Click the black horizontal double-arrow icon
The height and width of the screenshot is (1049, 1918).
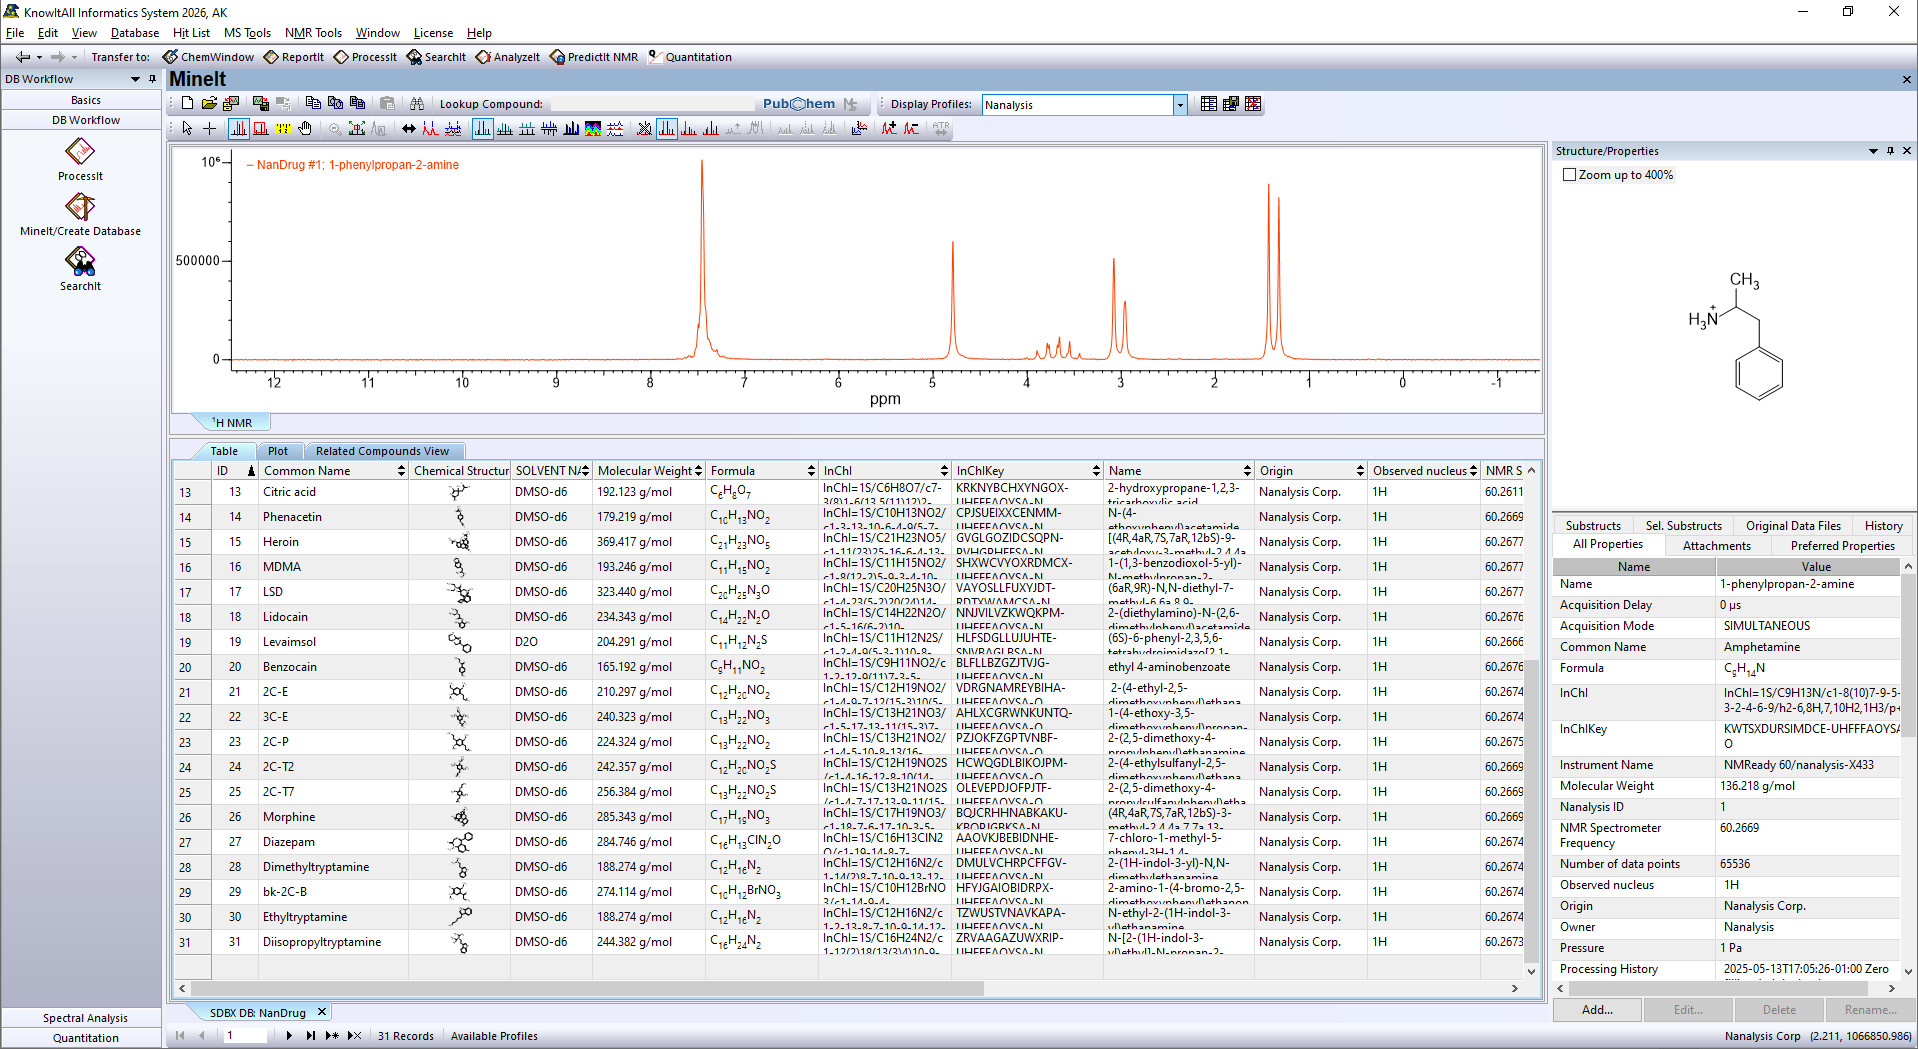point(409,128)
